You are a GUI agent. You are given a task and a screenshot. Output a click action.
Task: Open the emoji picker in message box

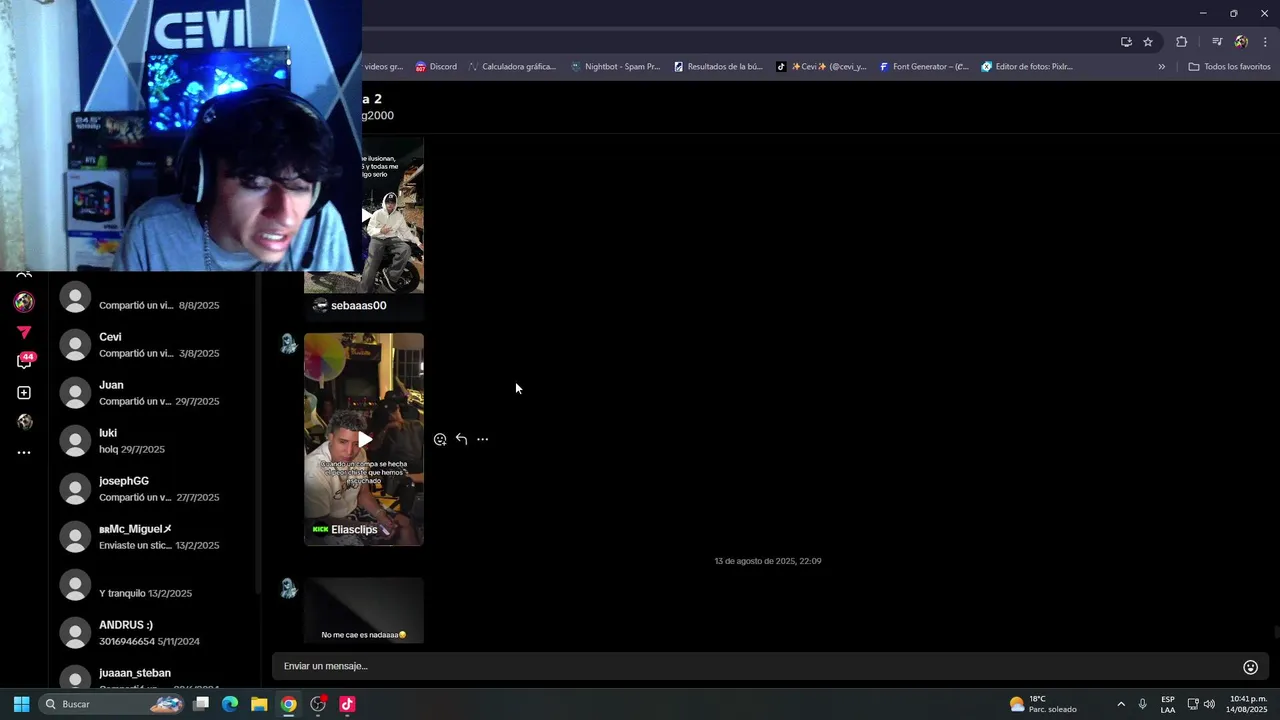[1250, 667]
